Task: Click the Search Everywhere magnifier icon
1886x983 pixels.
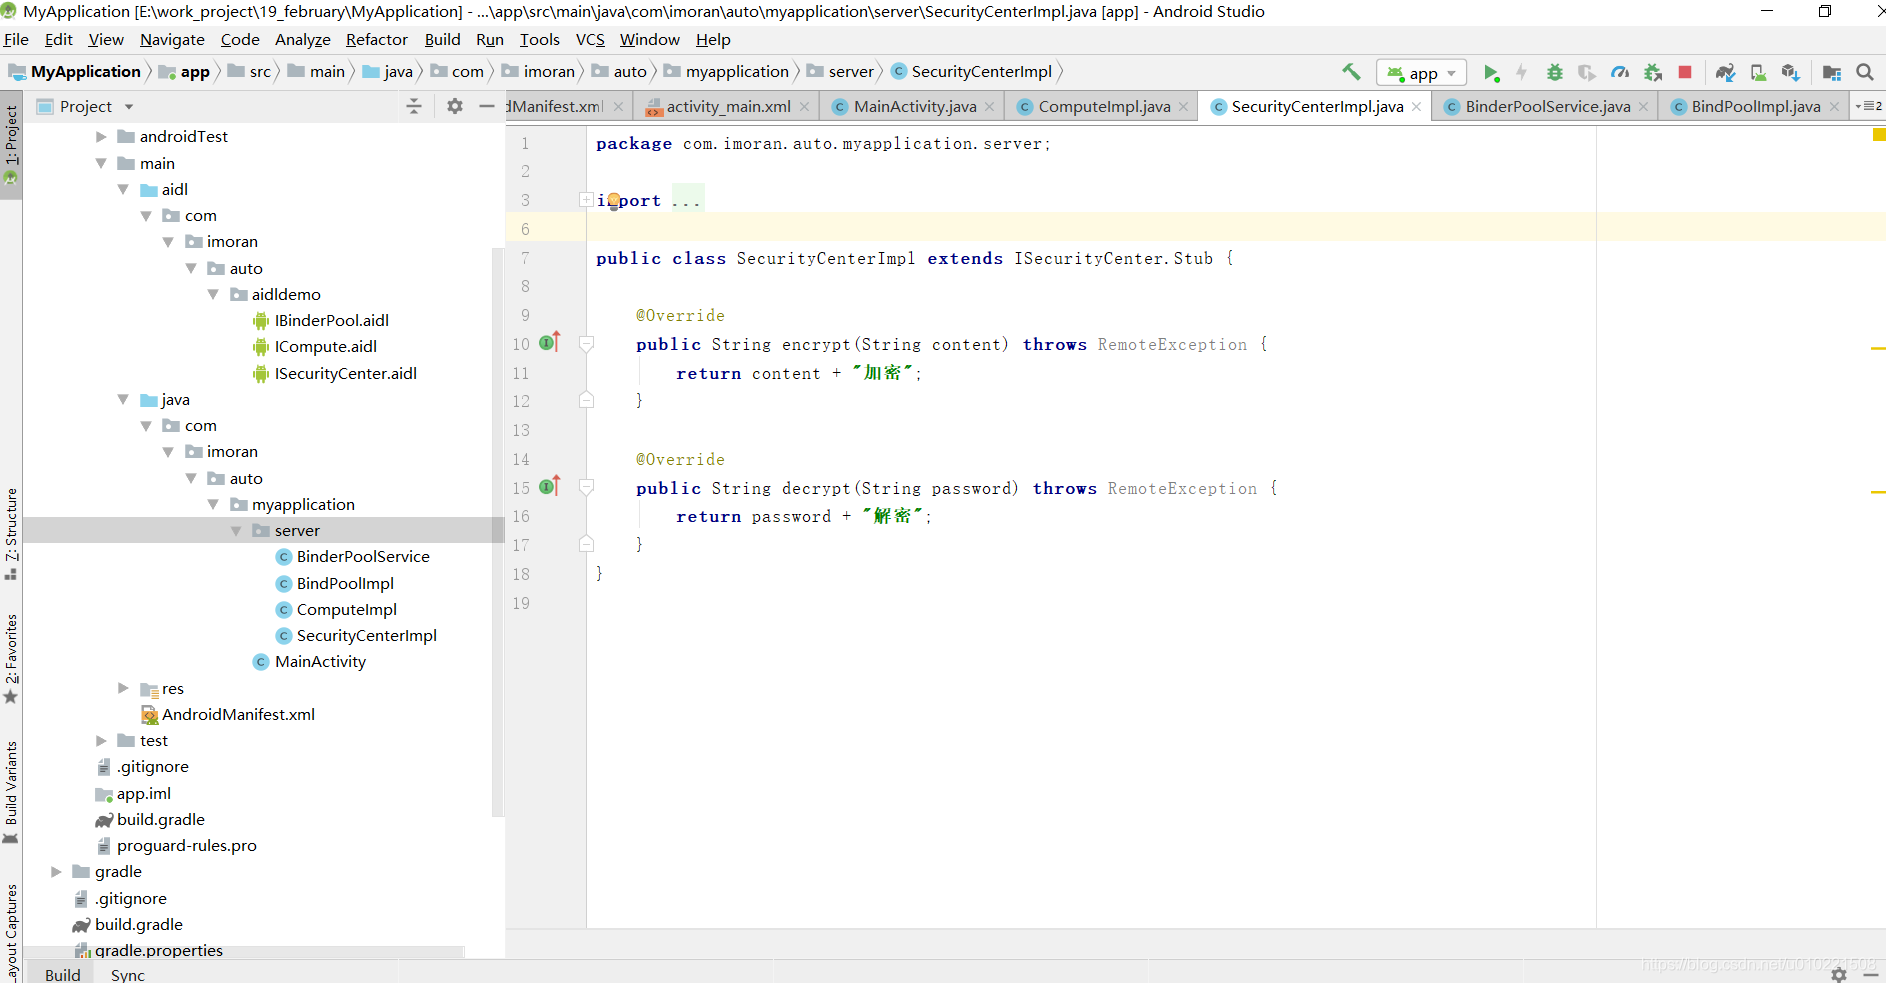Action: 1865,72
